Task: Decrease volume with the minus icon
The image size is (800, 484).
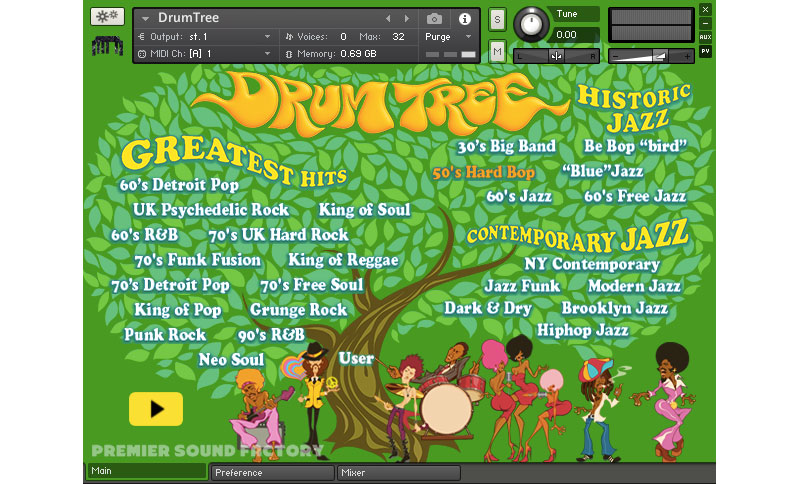Action: (615, 57)
